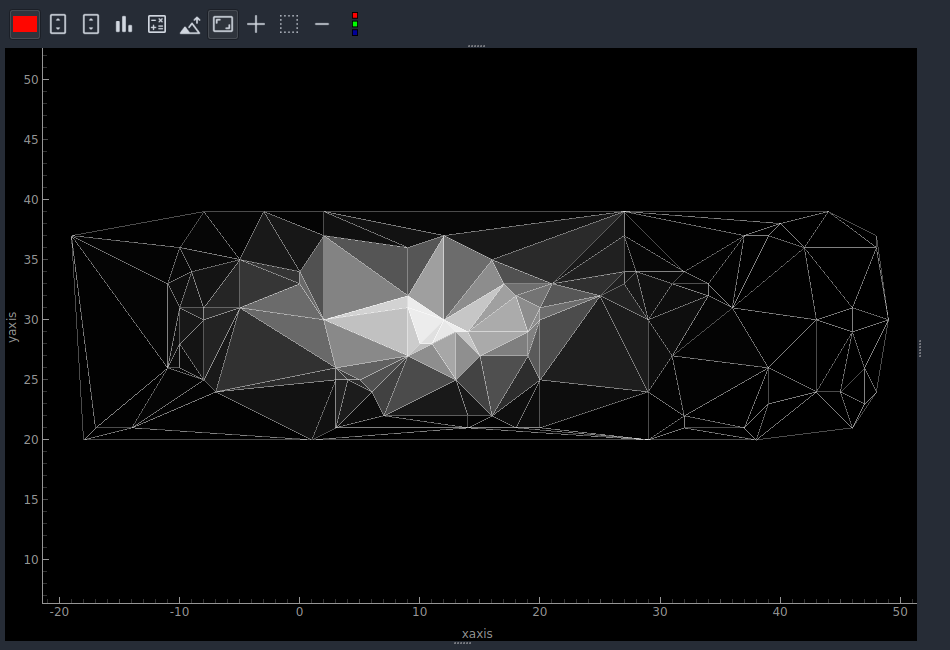
Task: Click the y-axis tick value 40
Action: coord(31,199)
